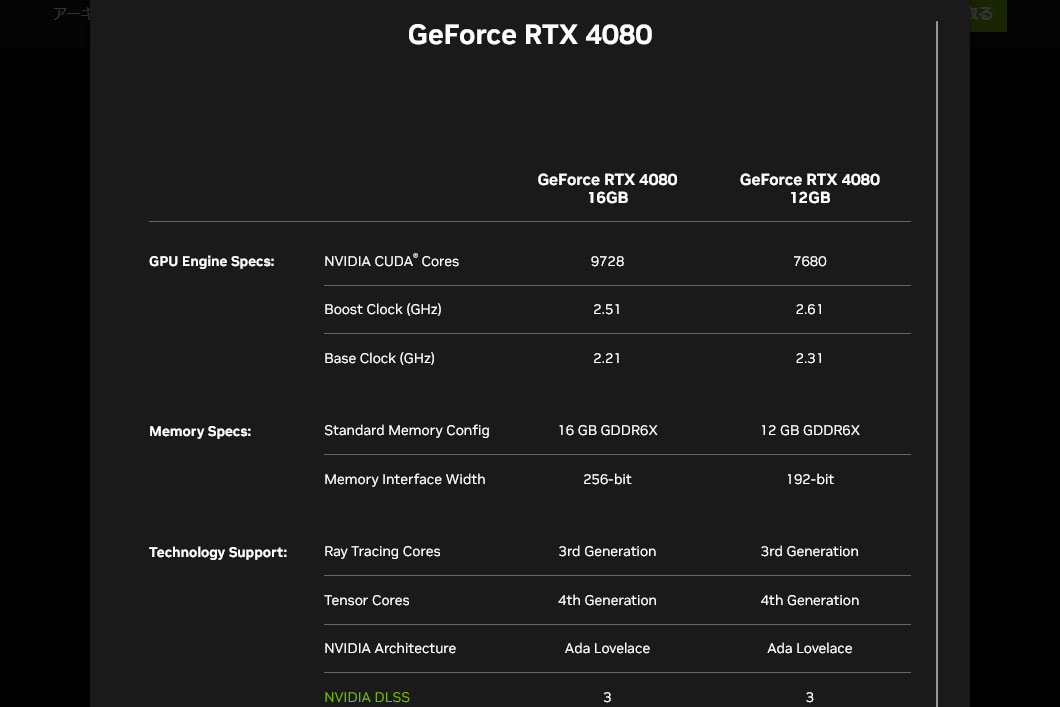1060x707 pixels.
Task: Click the Boost Clock (GHz) row label
Action: pyautogui.click(x=383, y=309)
